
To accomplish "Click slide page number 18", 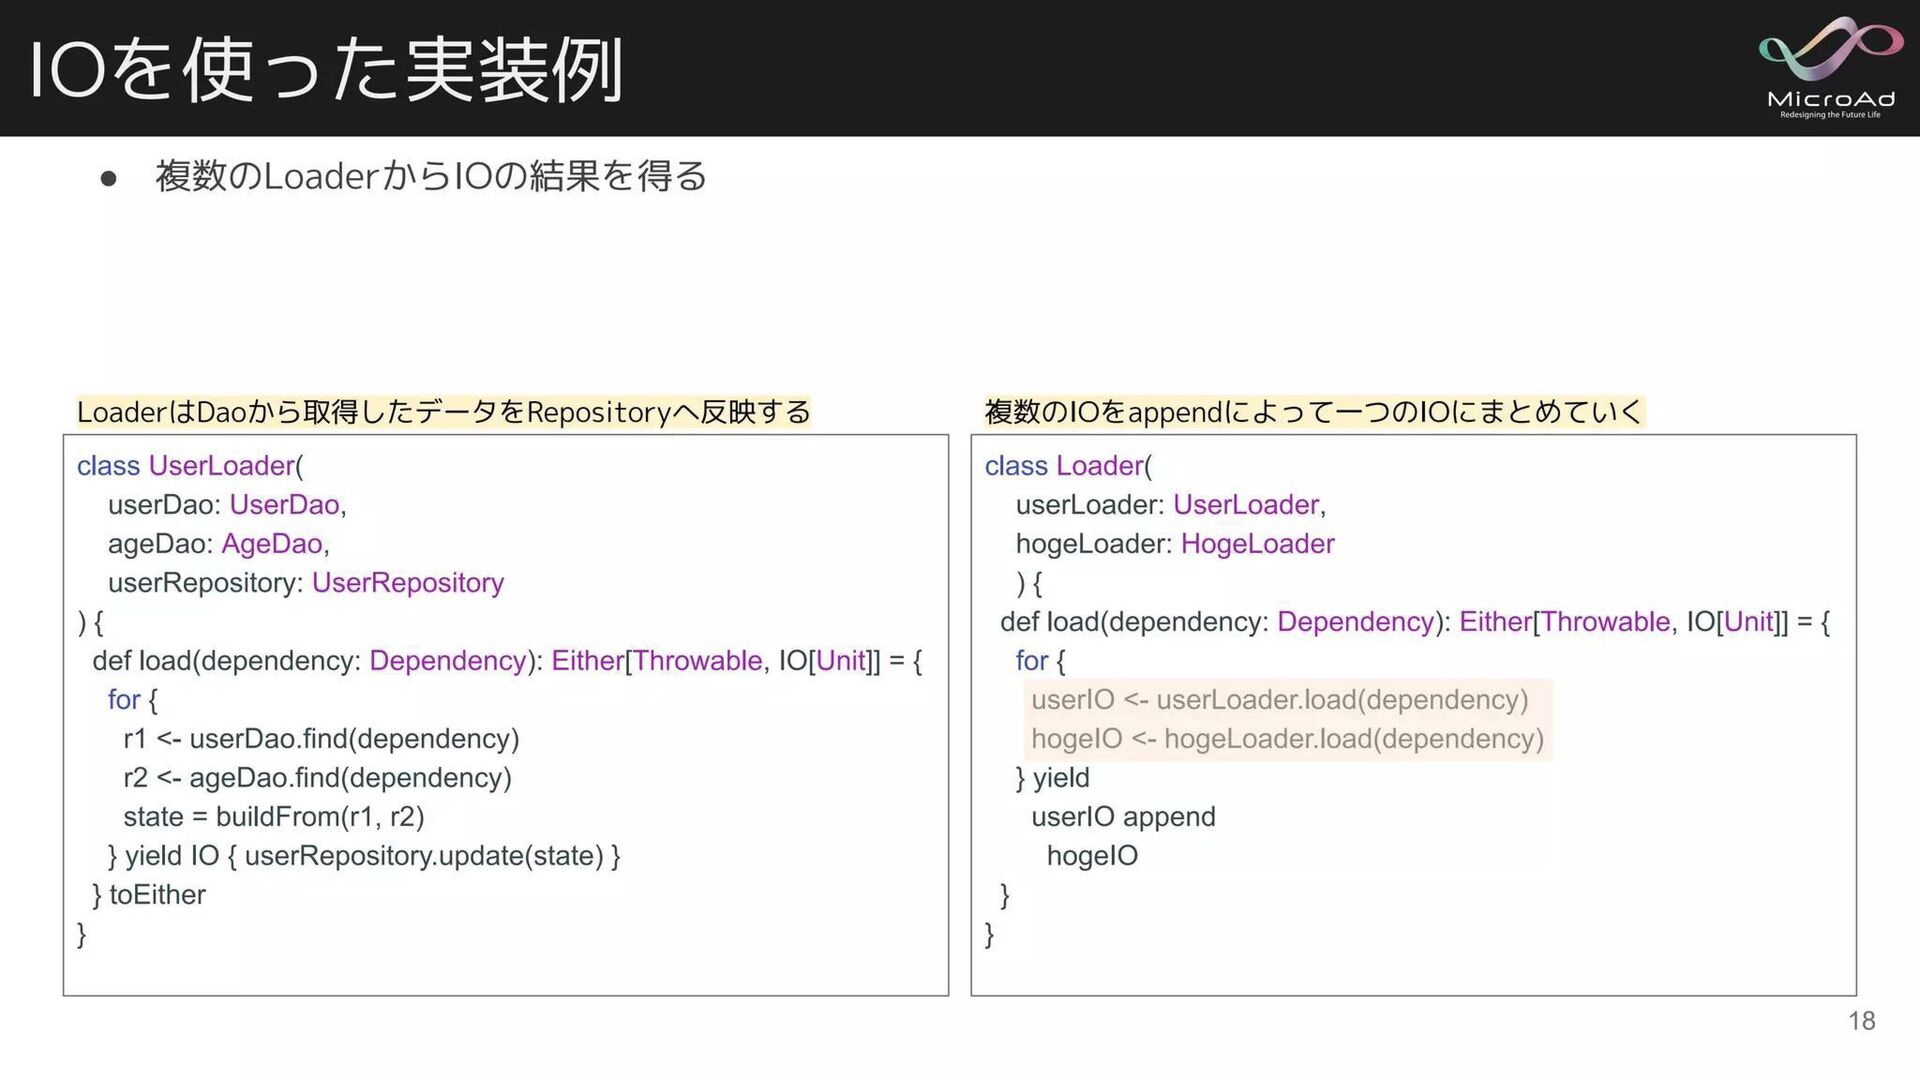I will [x=1861, y=1021].
